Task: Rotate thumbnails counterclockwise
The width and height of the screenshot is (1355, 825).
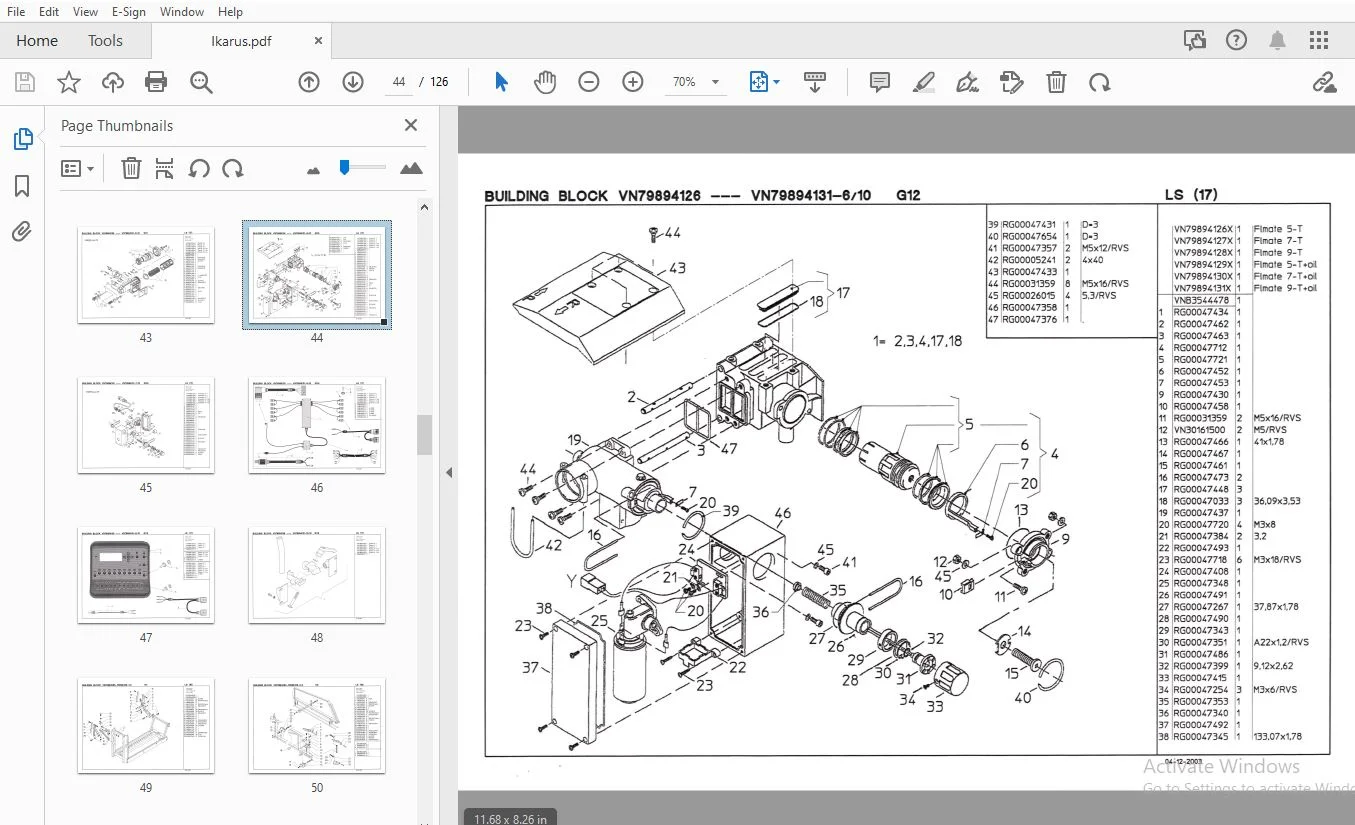Action: [199, 168]
